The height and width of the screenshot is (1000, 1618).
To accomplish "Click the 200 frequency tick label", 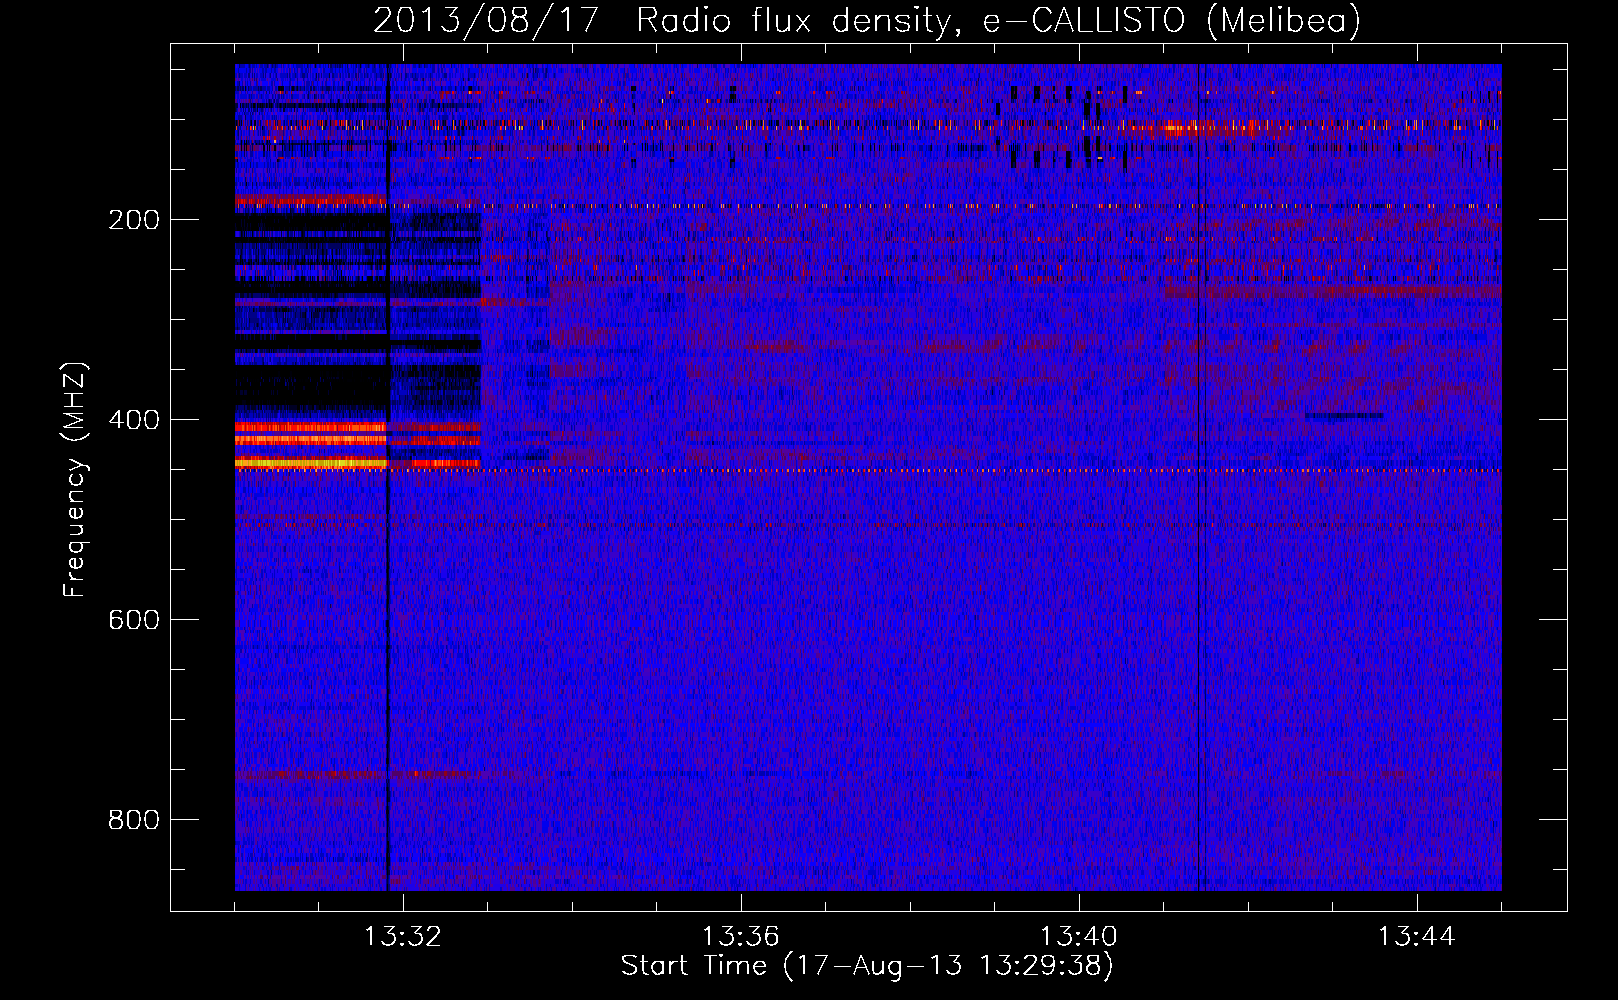I will point(134,220).
